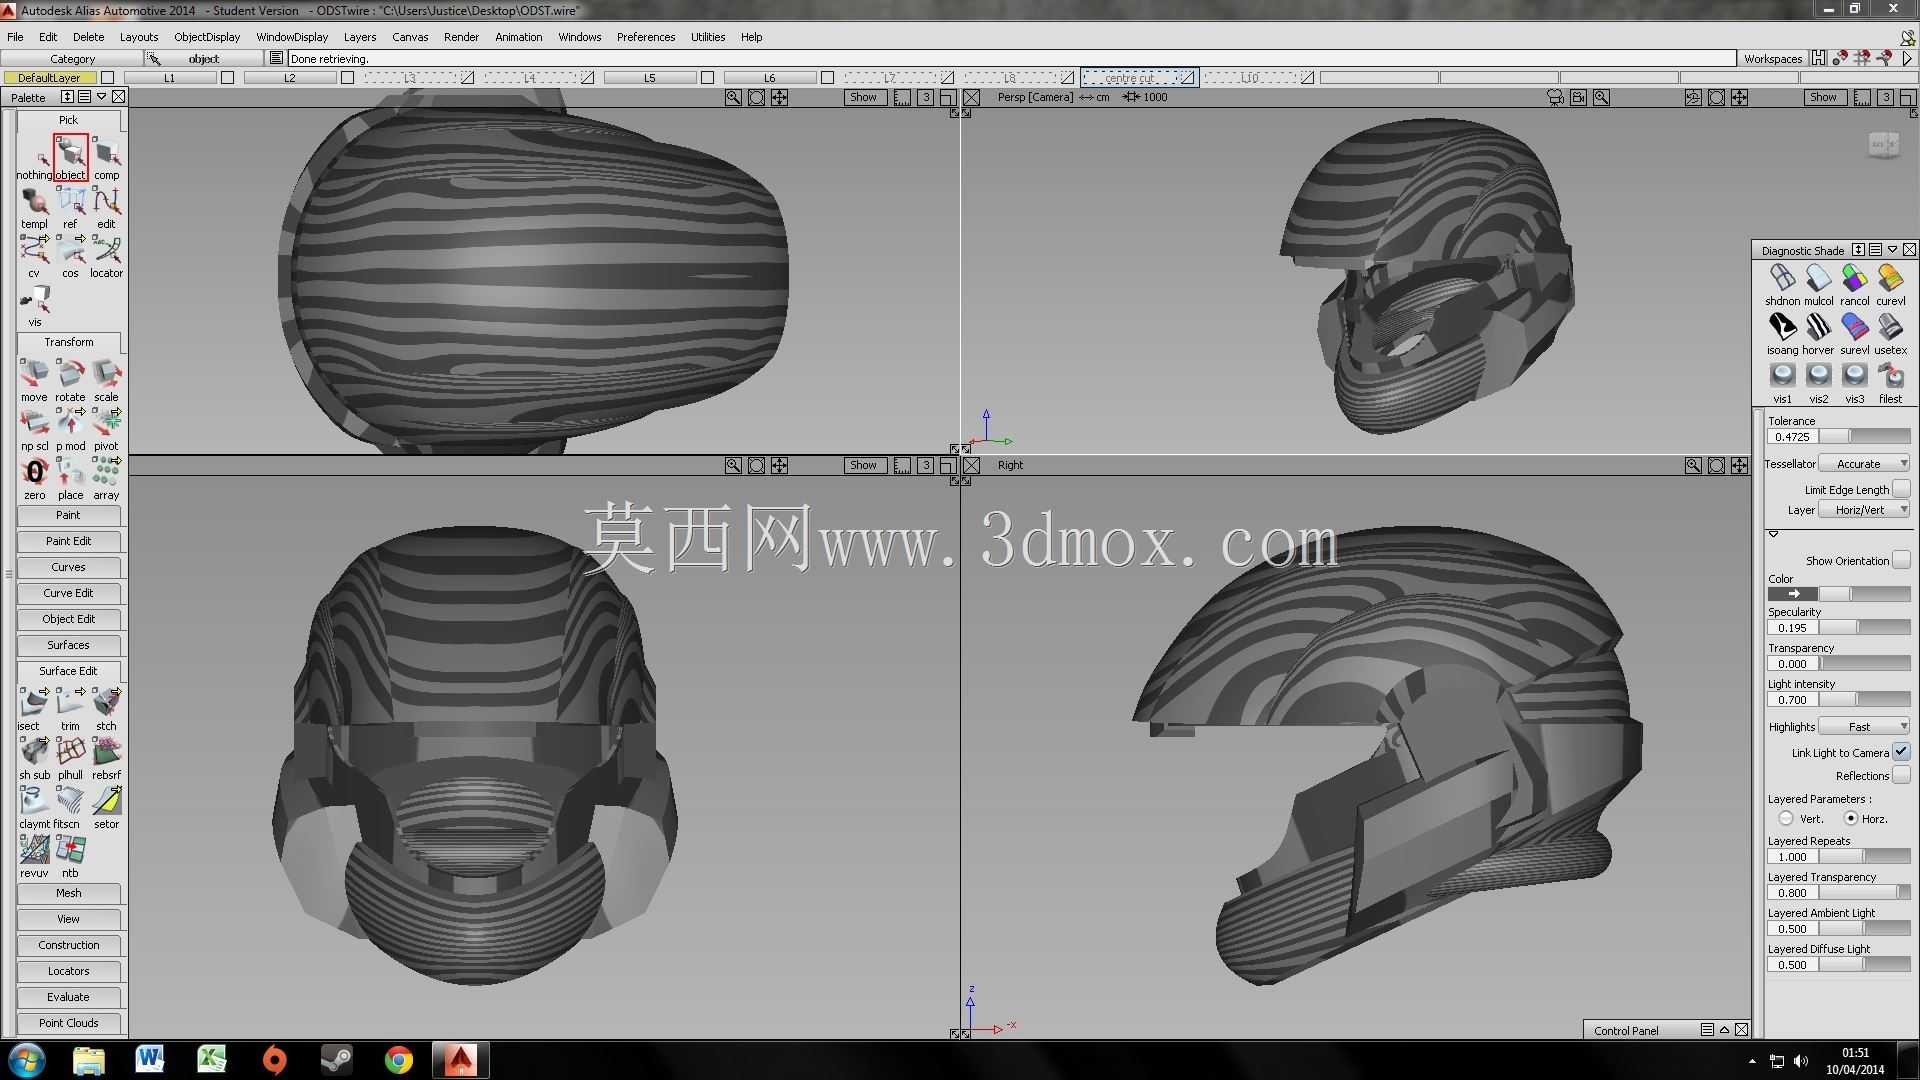Viewport: 1920px width, 1080px height.
Task: Click the Layered Repeats value field
Action: pos(1792,857)
